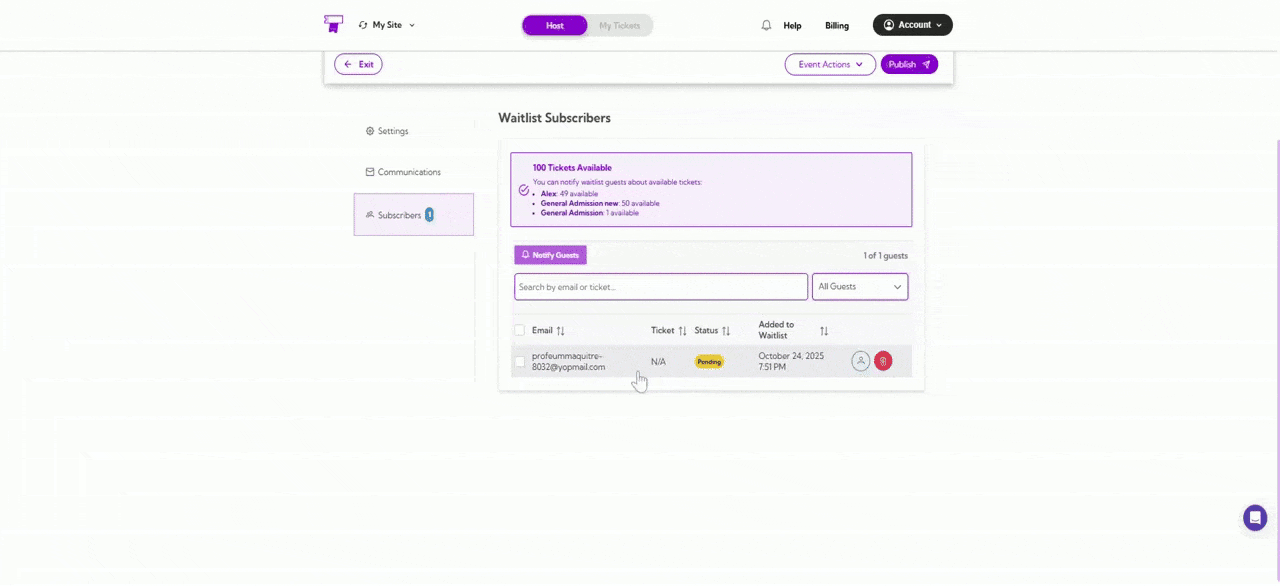
Task: Toggle the Email column sort arrows
Action: click(560, 330)
